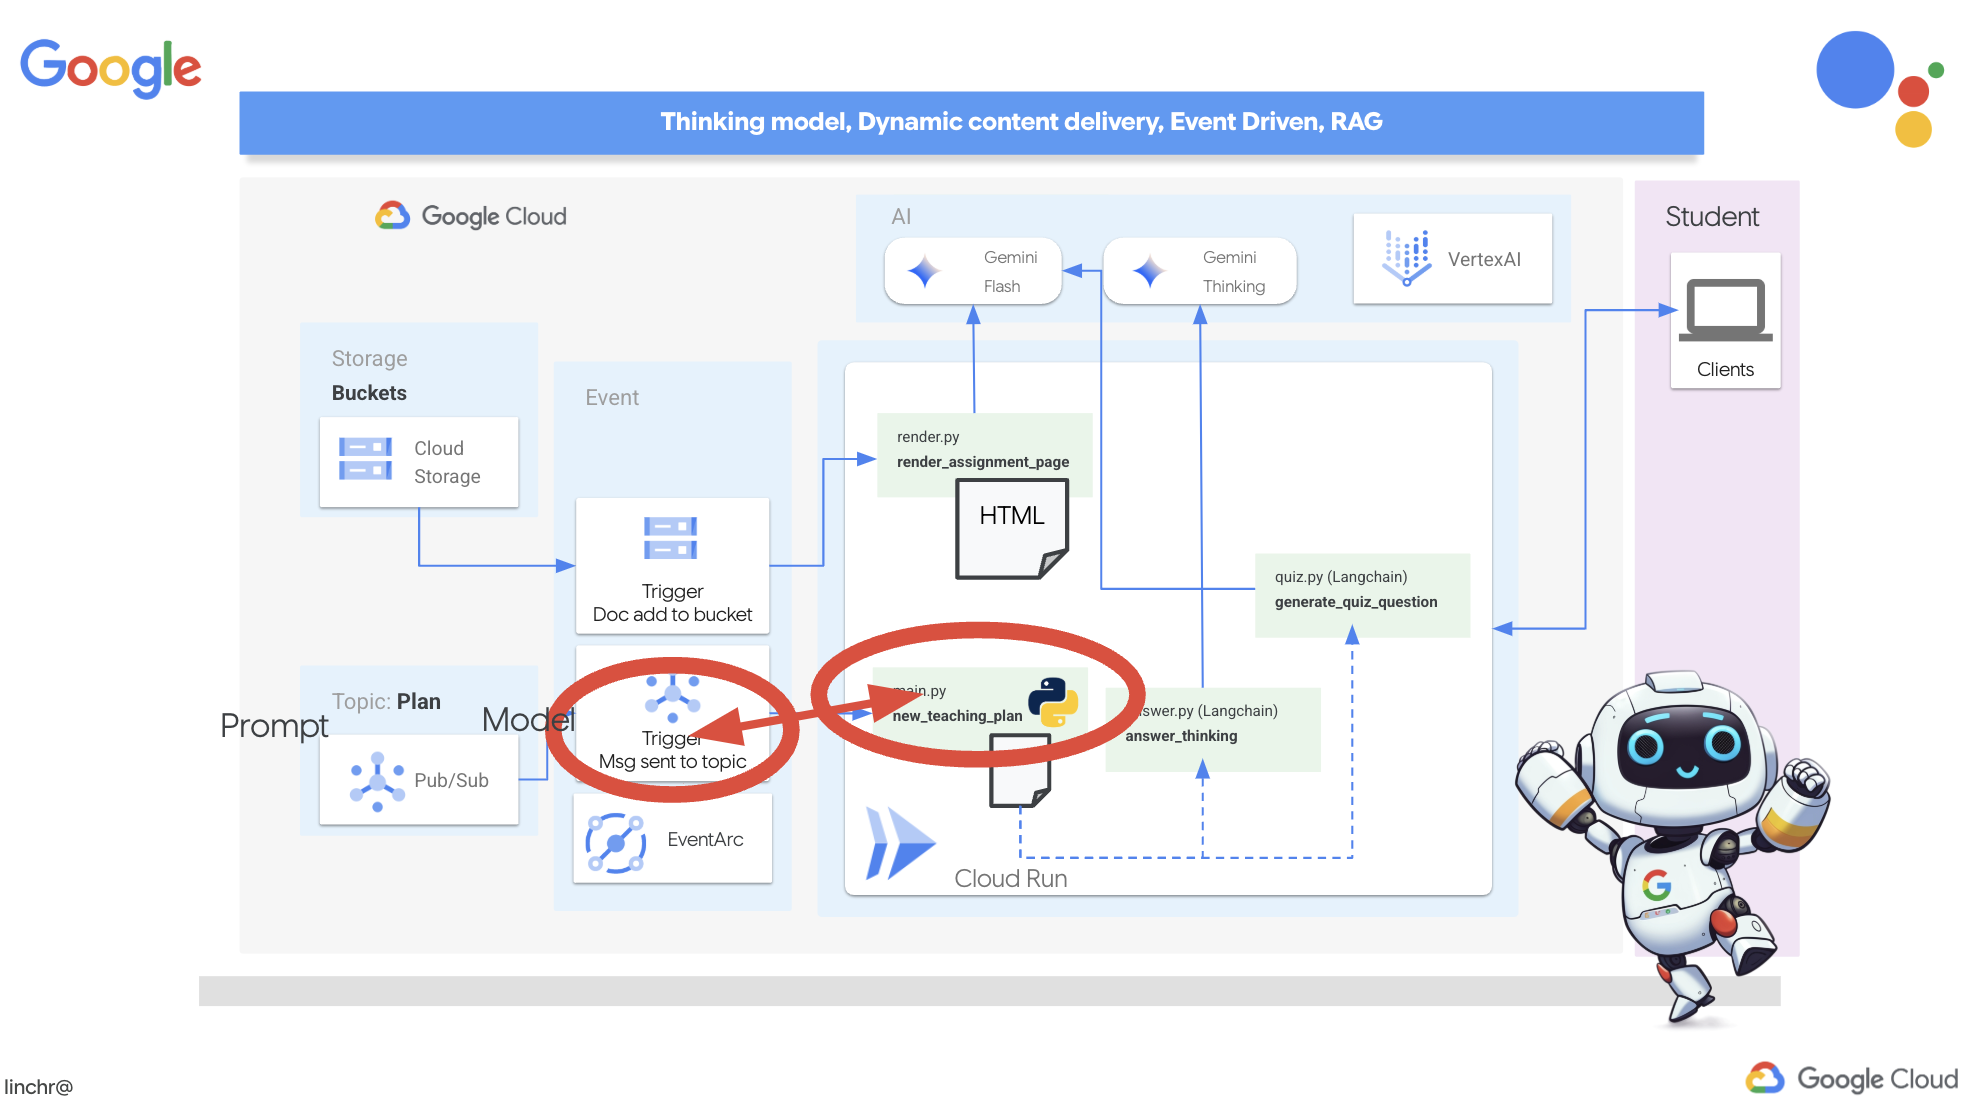This screenshot has width=1974, height=1102.
Task: Select the Pub/Sub icon
Action: 376,778
